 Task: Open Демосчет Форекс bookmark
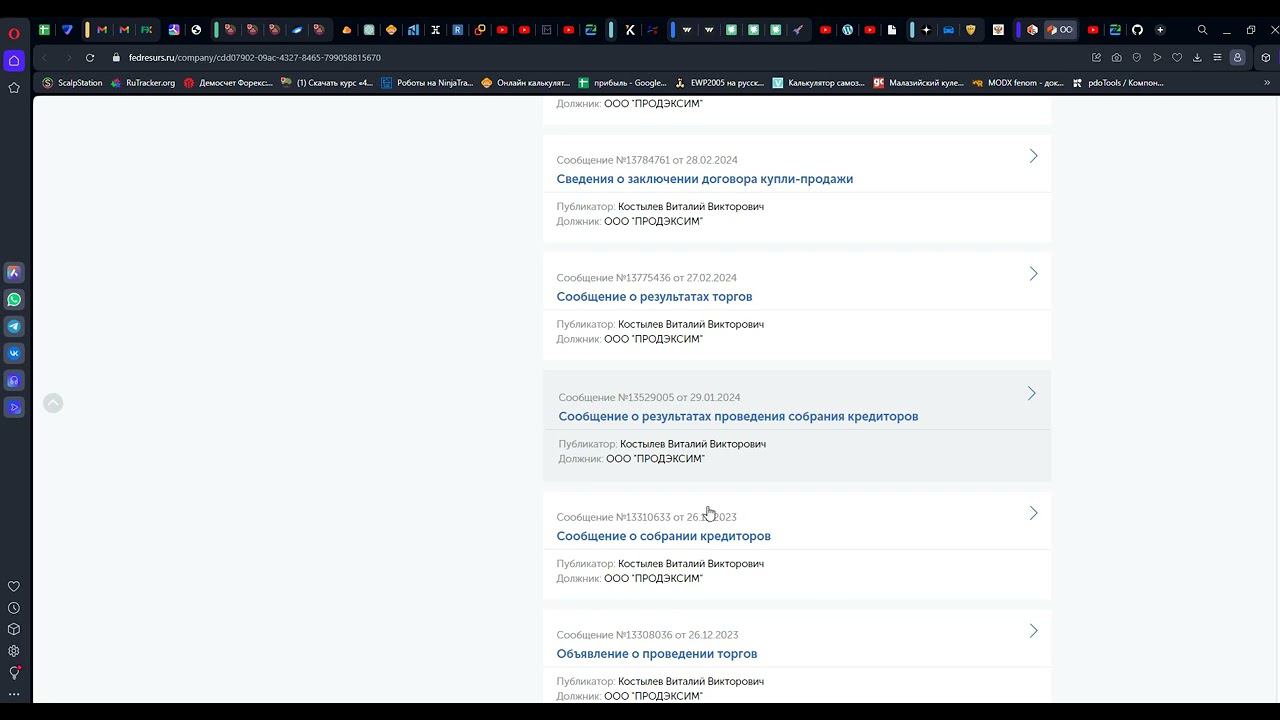228,83
